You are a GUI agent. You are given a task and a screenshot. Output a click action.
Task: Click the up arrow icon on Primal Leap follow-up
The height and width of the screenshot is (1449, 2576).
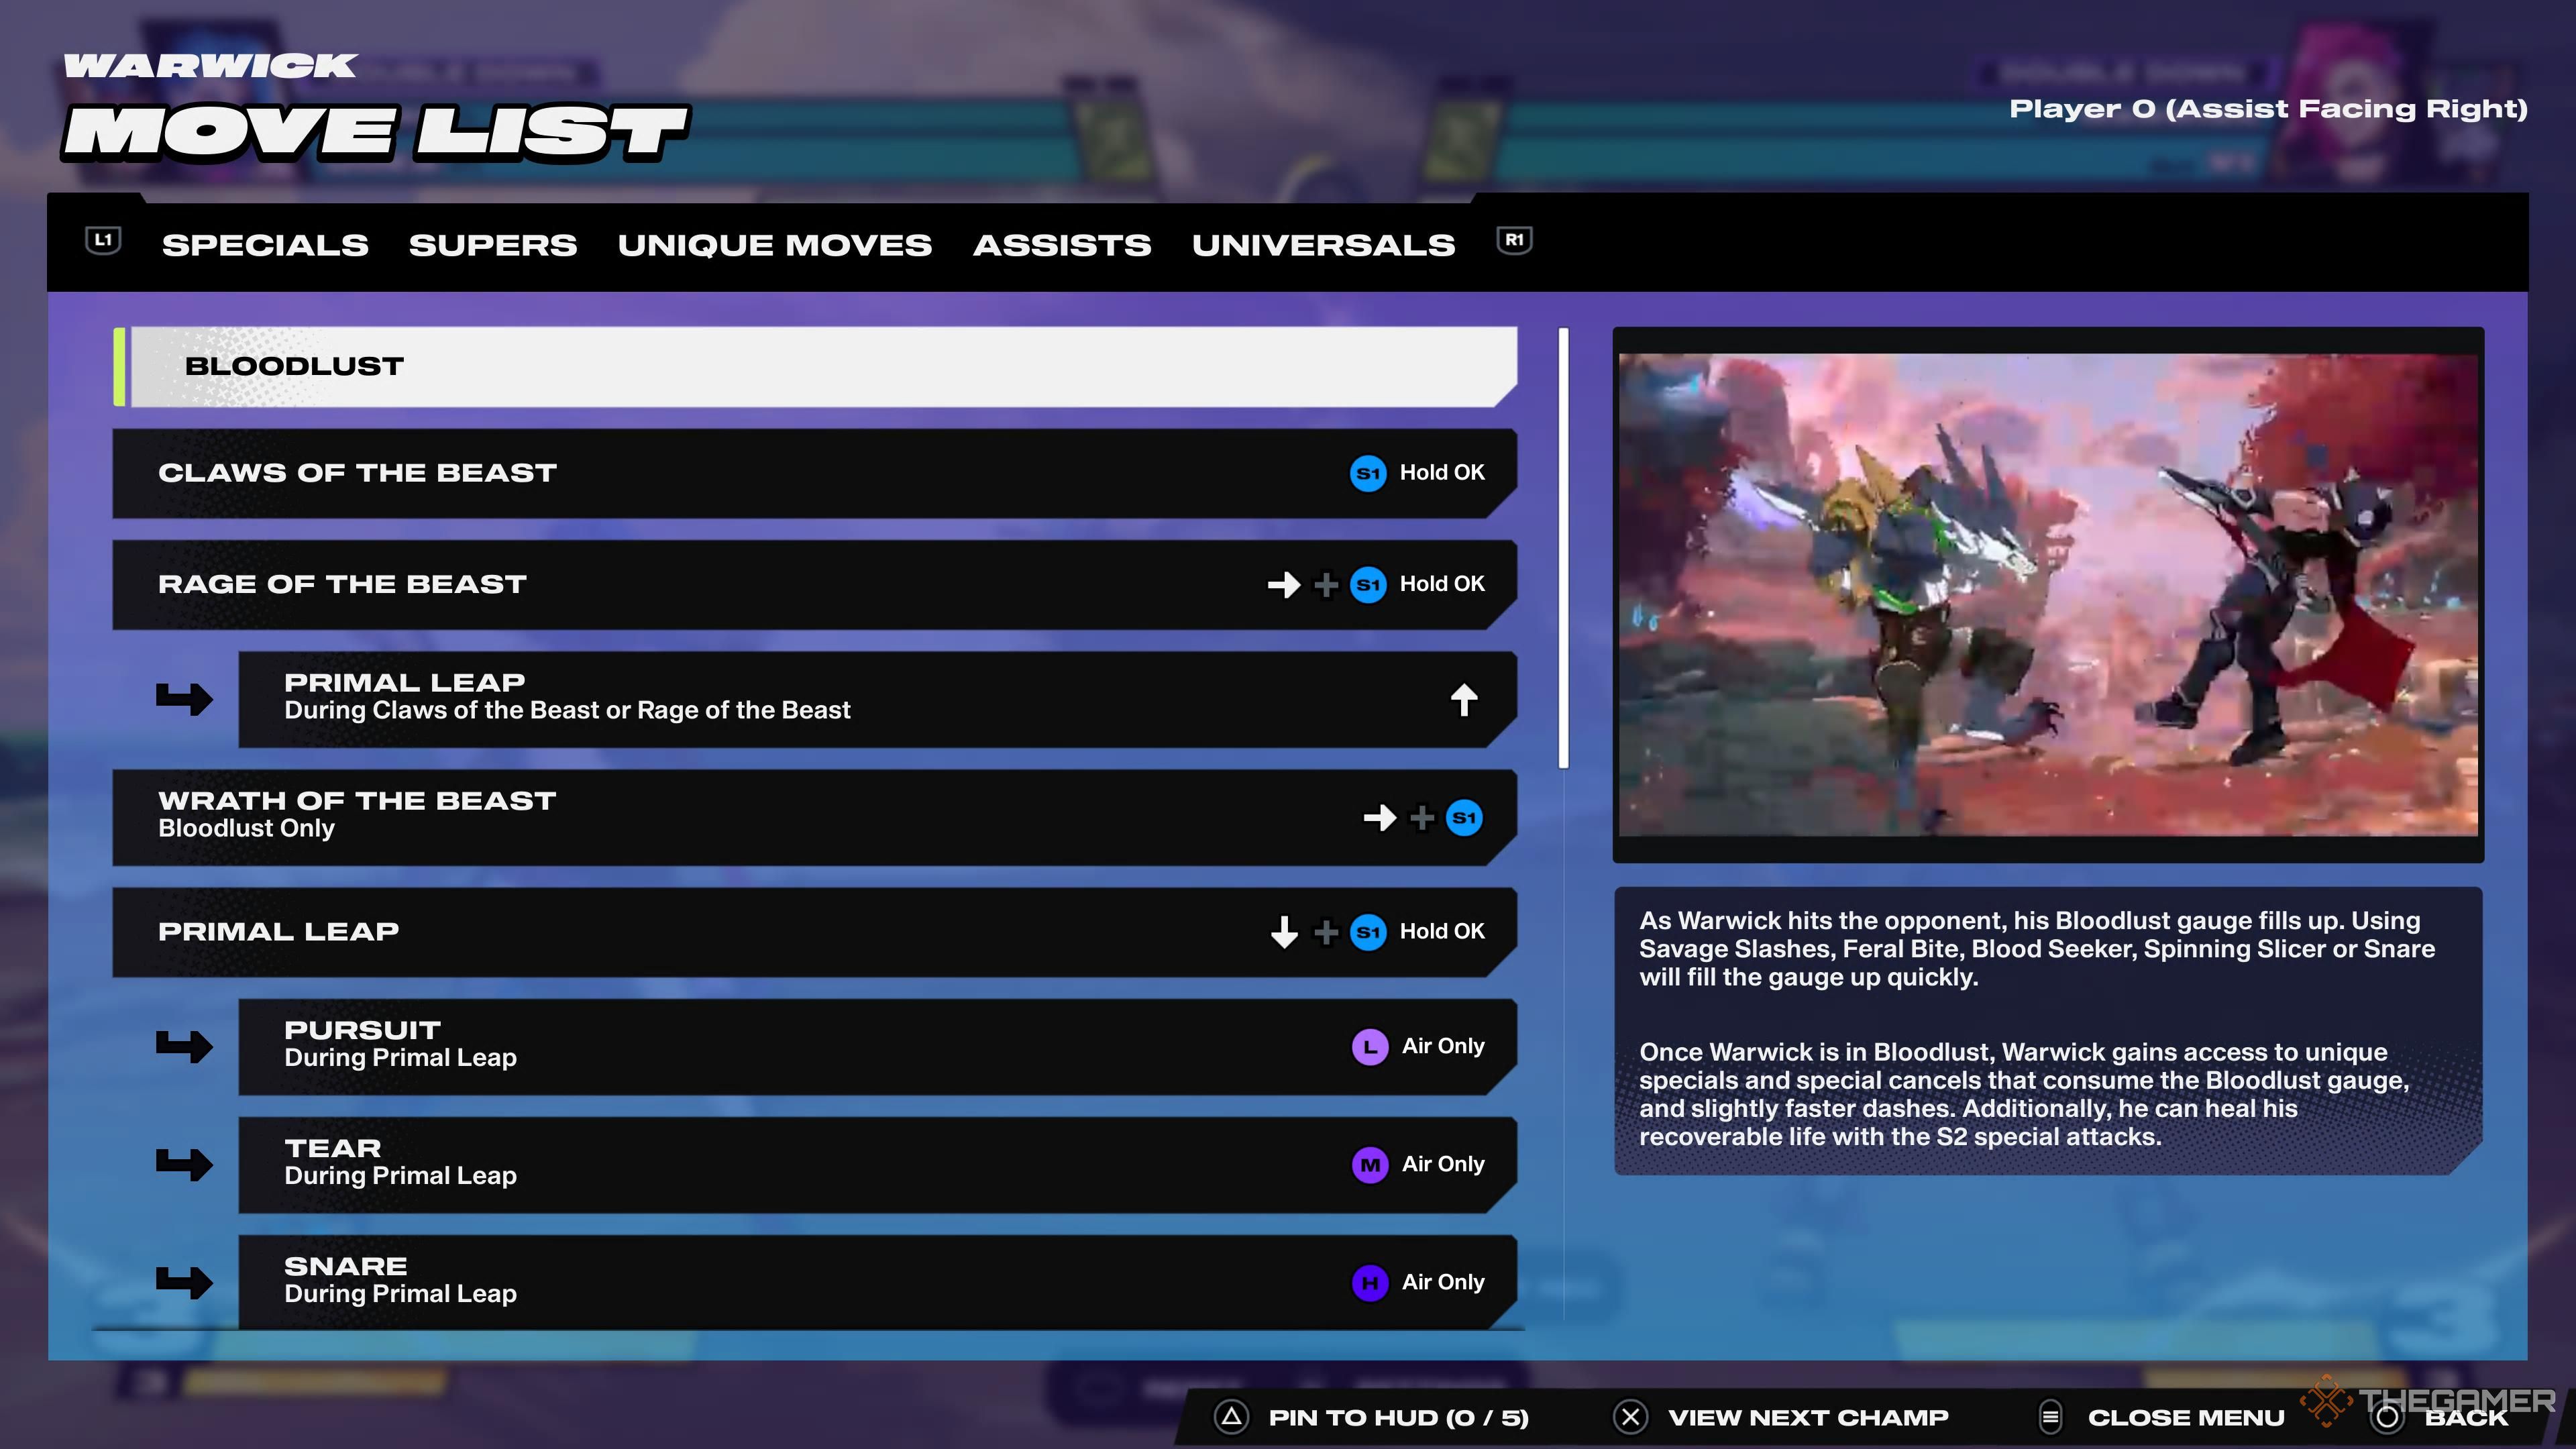pos(1464,700)
